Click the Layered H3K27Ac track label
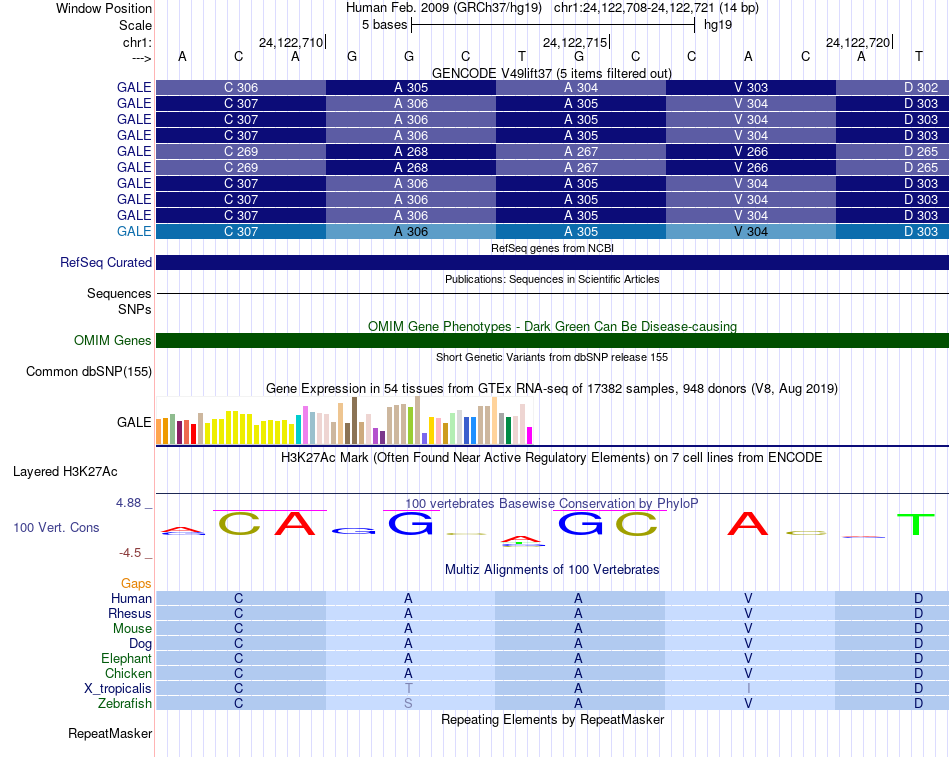 tap(65, 472)
